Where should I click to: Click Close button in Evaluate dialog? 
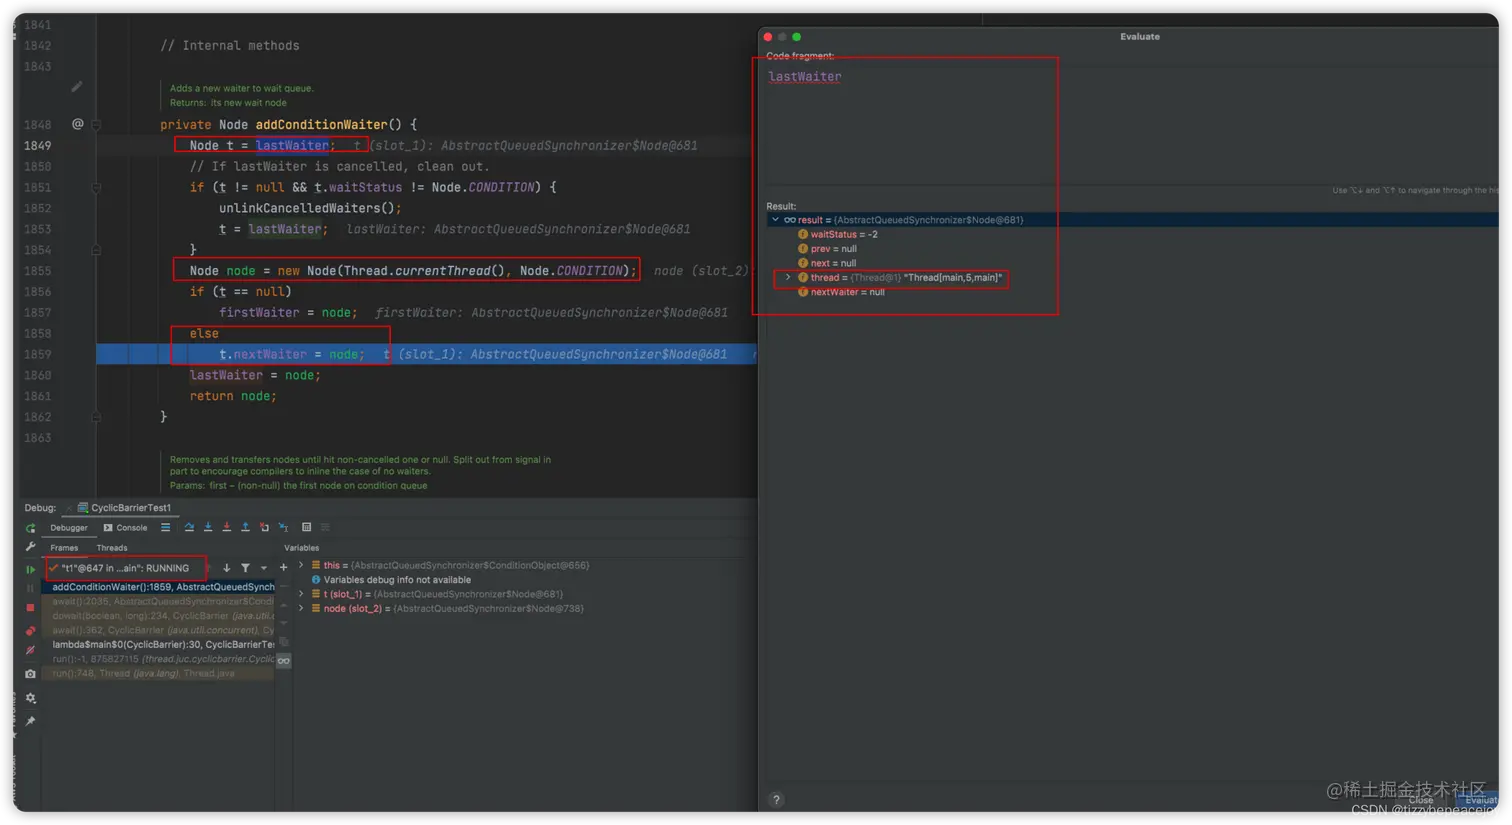[x=1421, y=800]
